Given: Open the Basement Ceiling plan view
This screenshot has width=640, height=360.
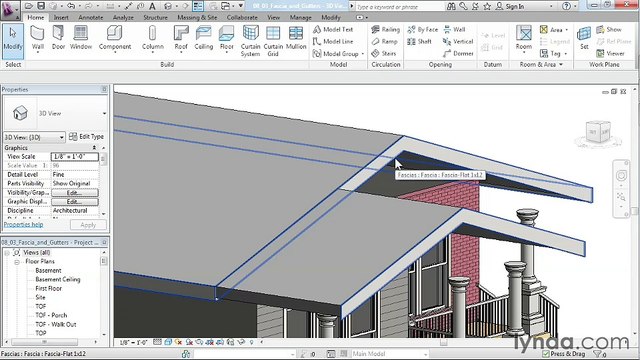Looking at the screenshot, I should click(58, 280).
